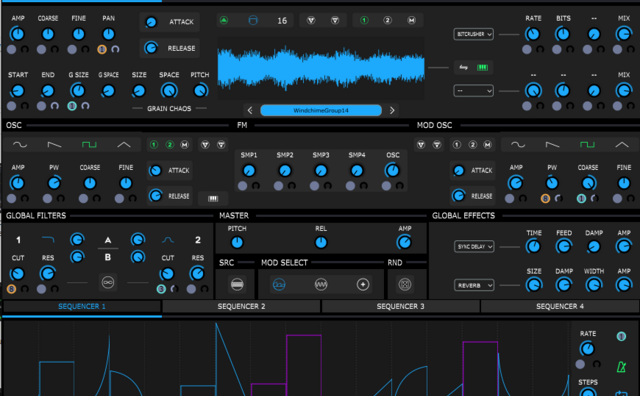Image resolution: width=640 pixels, height=396 pixels.
Task: Switch to SEQUENCER 1 tab
Action: coord(82,306)
